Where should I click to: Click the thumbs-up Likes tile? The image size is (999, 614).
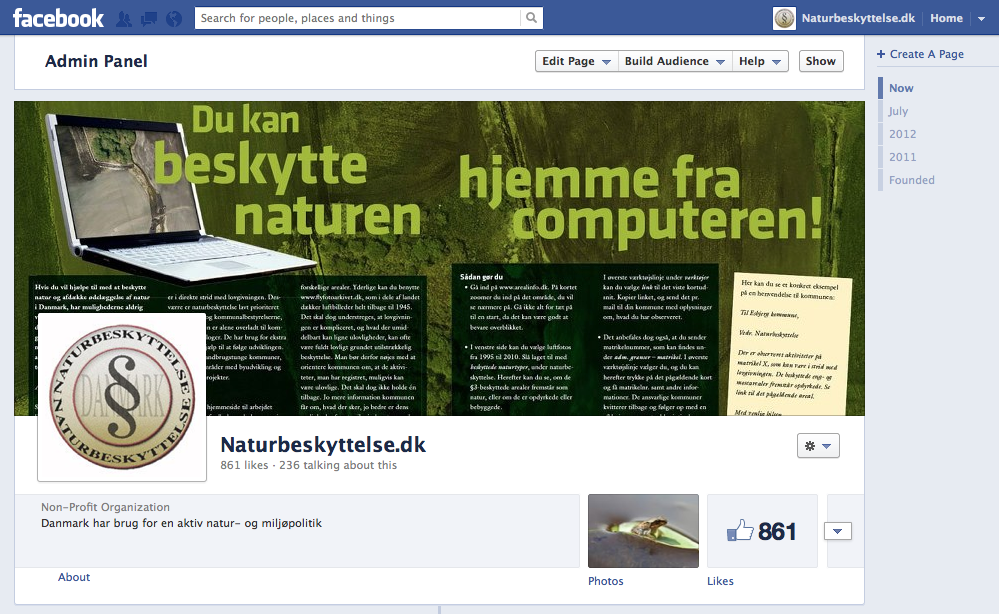click(x=762, y=531)
